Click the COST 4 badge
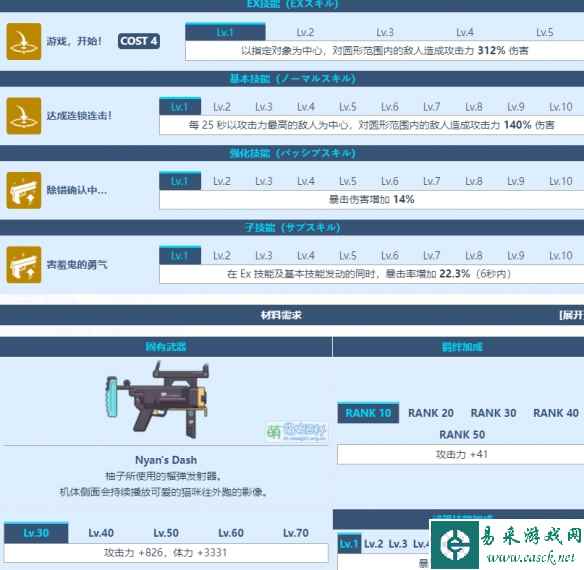The image size is (584, 570). [139, 41]
